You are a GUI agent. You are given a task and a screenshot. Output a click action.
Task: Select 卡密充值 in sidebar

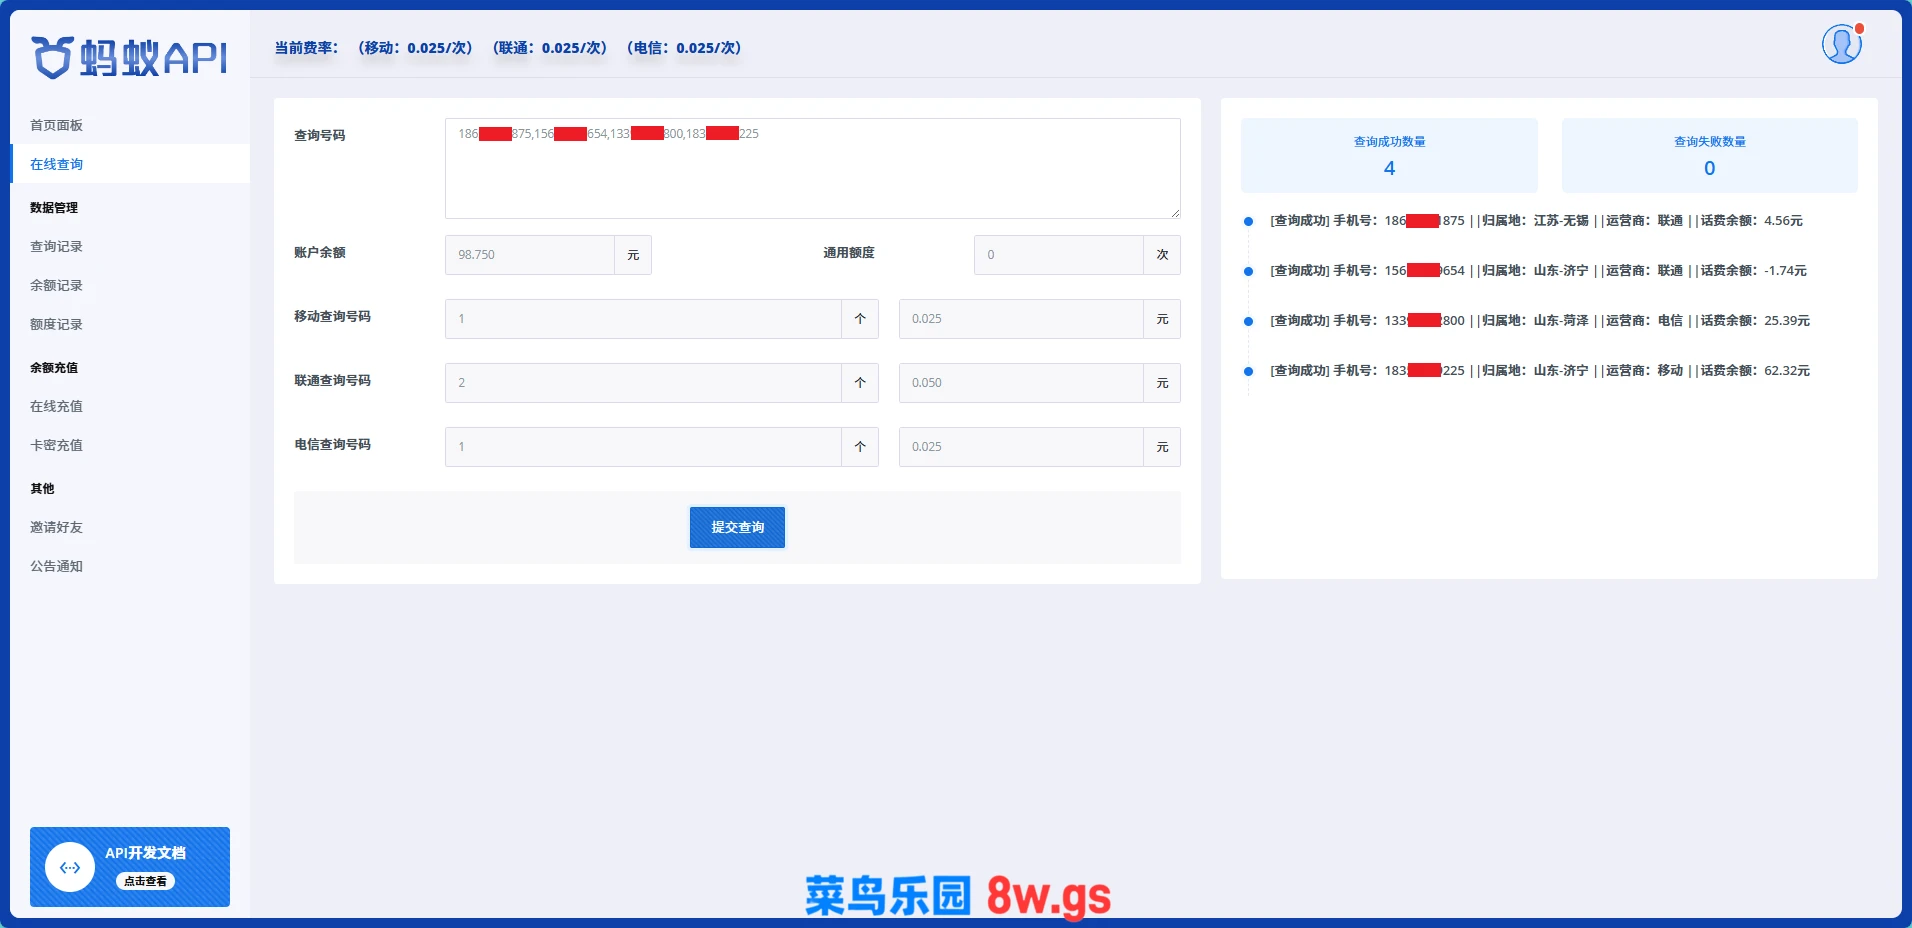[57, 445]
